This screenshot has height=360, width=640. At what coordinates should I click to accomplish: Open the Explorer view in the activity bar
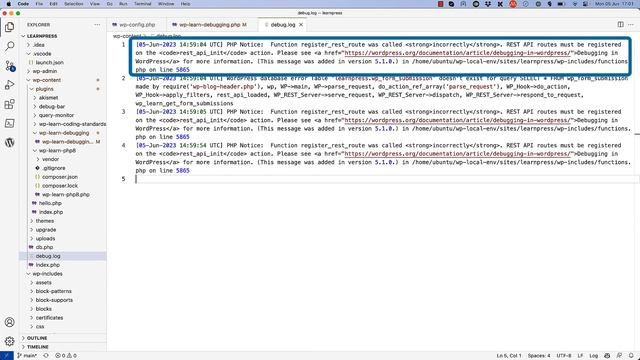pyautogui.click(x=9, y=27)
